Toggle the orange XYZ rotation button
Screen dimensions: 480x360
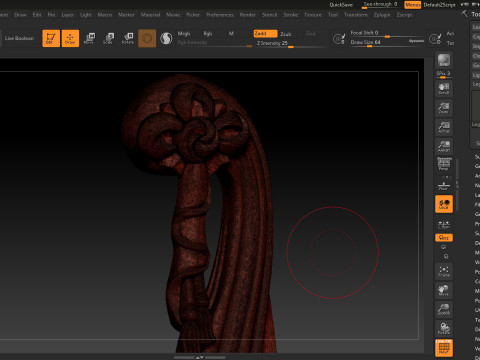pyautogui.click(x=444, y=238)
